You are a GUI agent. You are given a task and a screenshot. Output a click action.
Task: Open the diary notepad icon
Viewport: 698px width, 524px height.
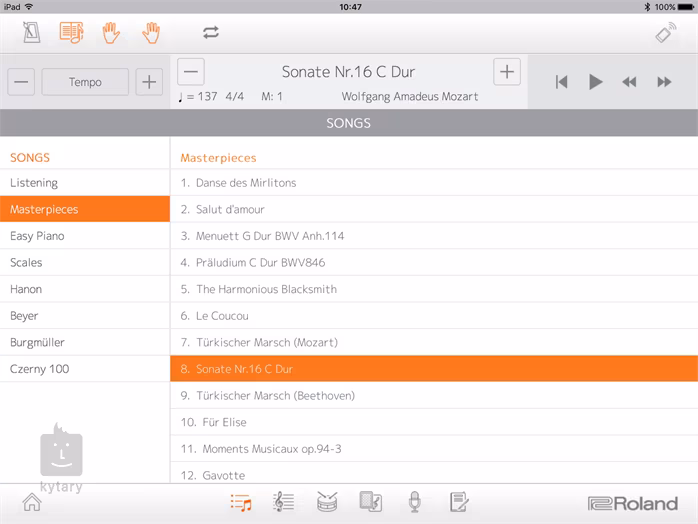[x=459, y=502]
